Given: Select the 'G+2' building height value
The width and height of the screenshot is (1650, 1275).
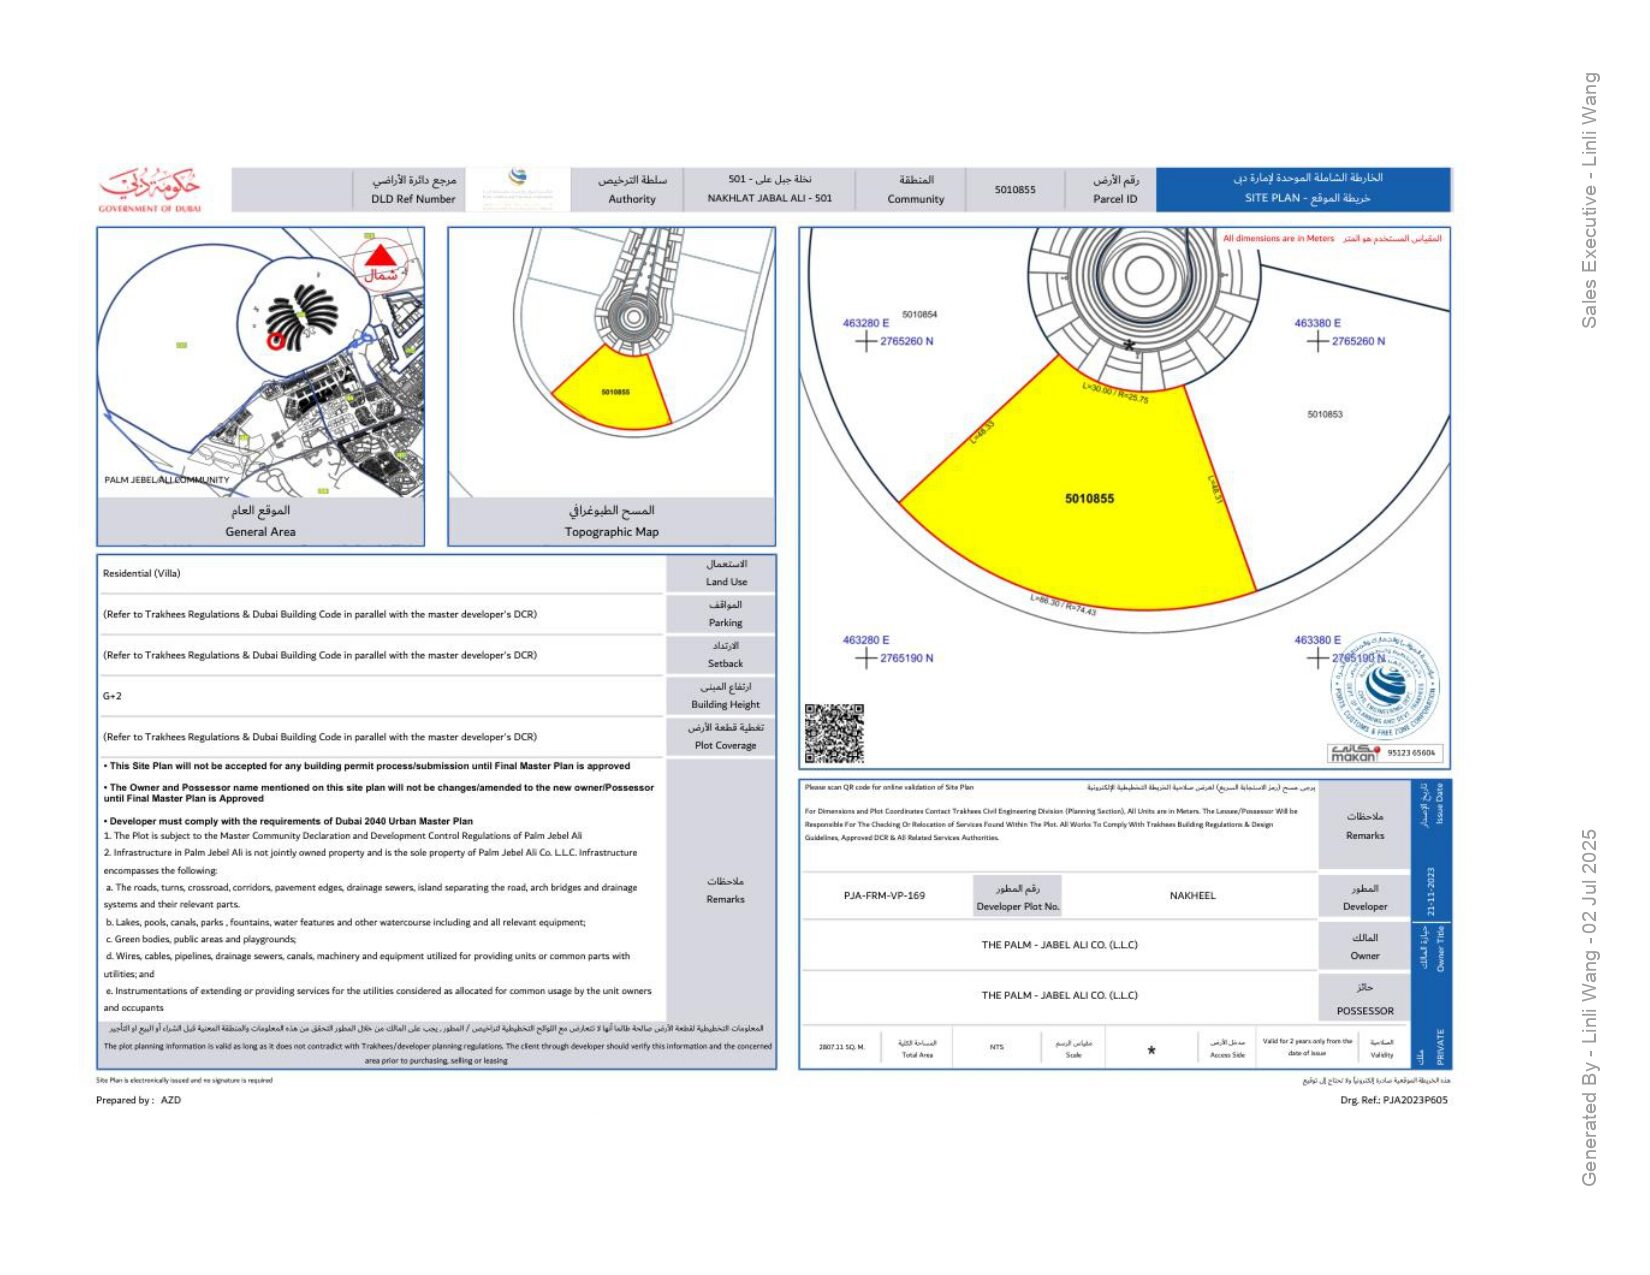Looking at the screenshot, I should (x=112, y=696).
